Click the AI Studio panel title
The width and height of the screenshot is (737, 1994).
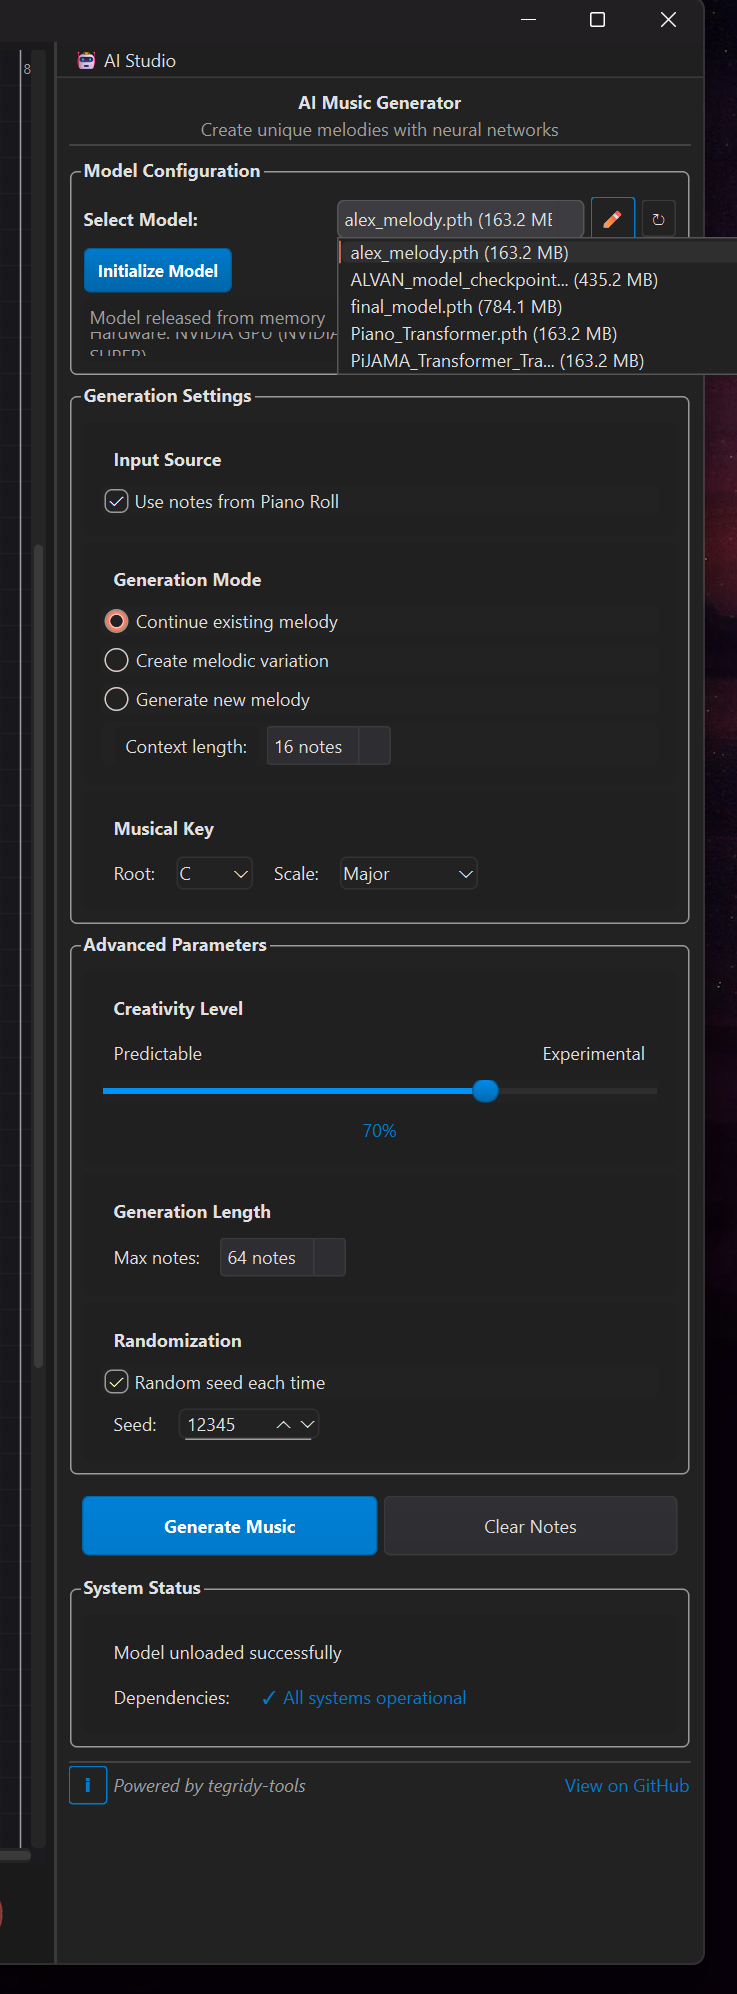(140, 61)
